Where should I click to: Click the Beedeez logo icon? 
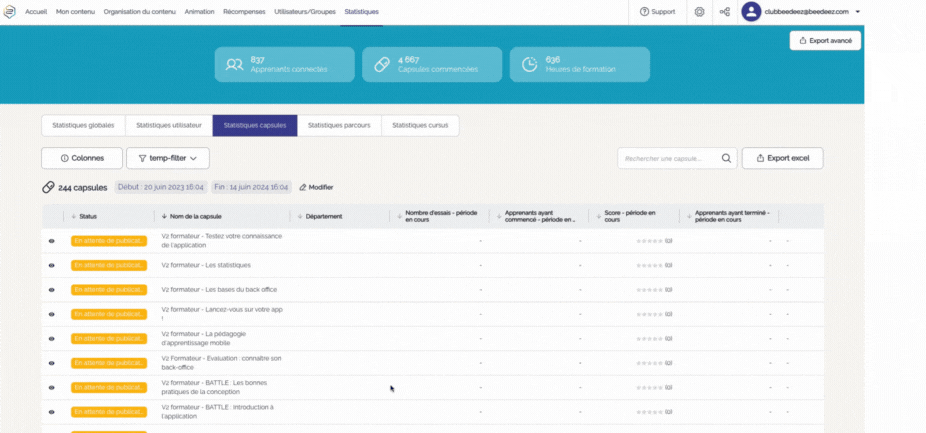10,11
